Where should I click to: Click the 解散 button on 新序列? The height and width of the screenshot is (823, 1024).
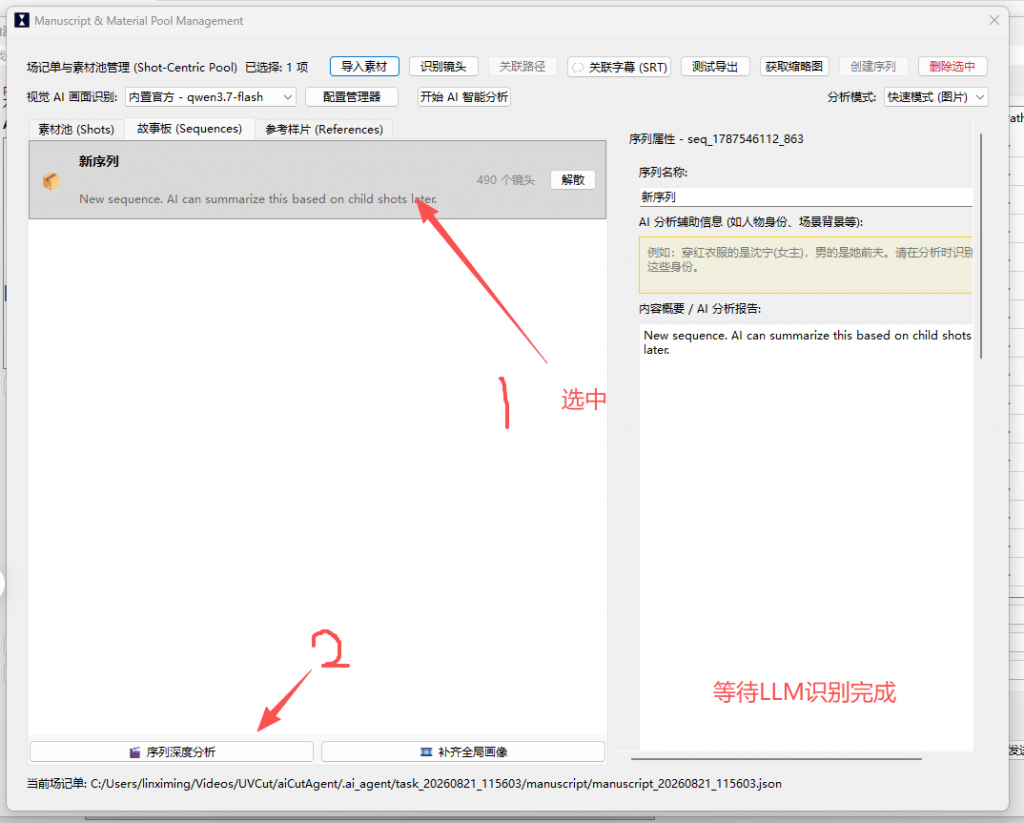573,180
